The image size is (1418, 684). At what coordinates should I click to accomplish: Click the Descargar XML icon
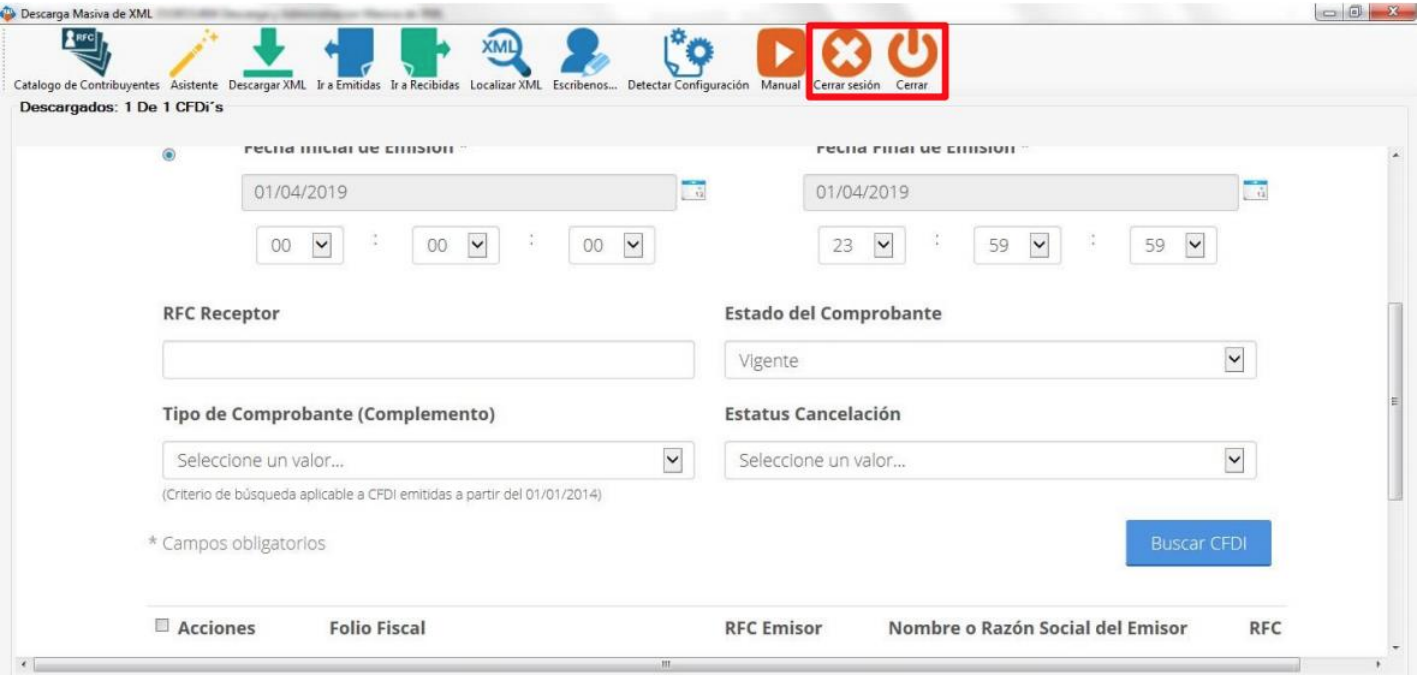pos(267,53)
